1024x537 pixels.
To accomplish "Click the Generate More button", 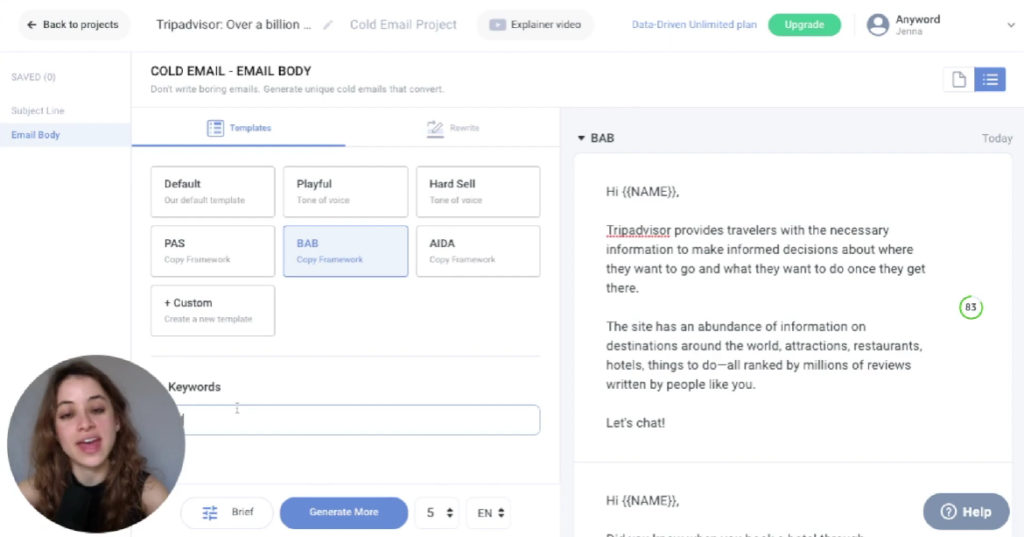I will point(344,512).
